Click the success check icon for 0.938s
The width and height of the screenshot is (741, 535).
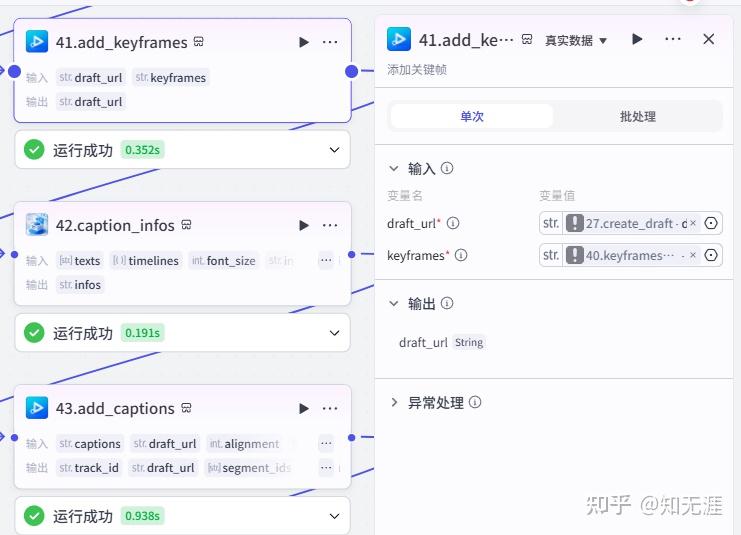tap(34, 516)
